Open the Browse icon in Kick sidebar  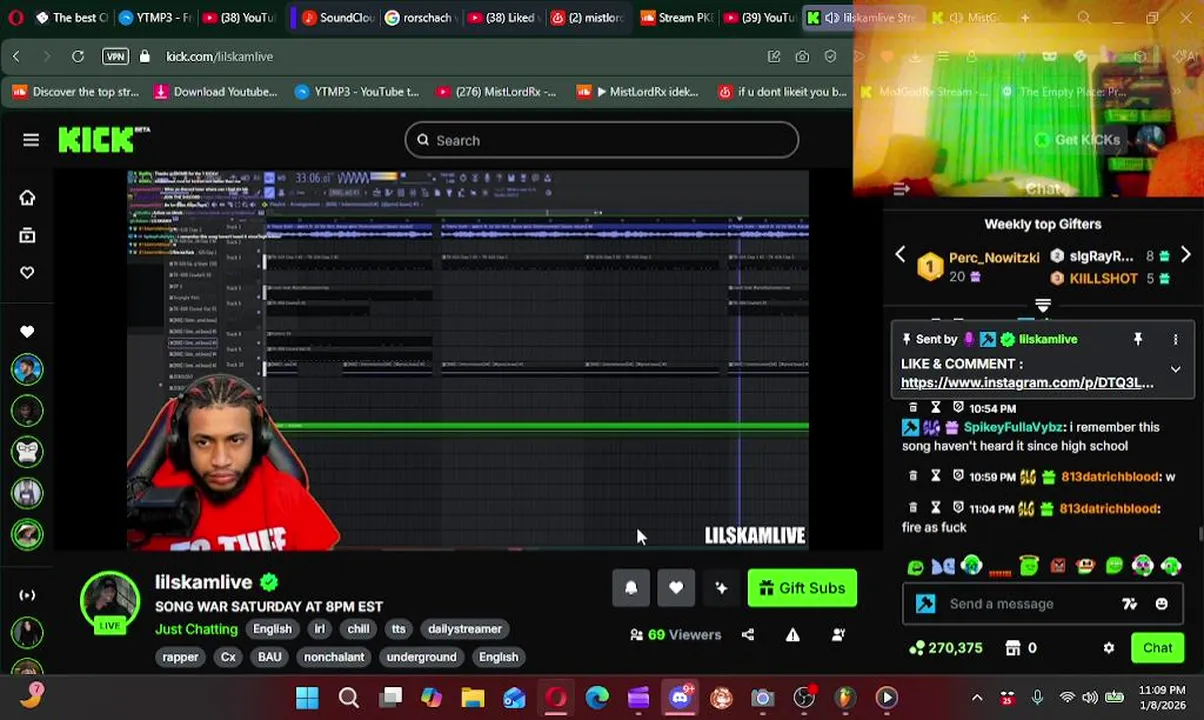click(x=27, y=235)
